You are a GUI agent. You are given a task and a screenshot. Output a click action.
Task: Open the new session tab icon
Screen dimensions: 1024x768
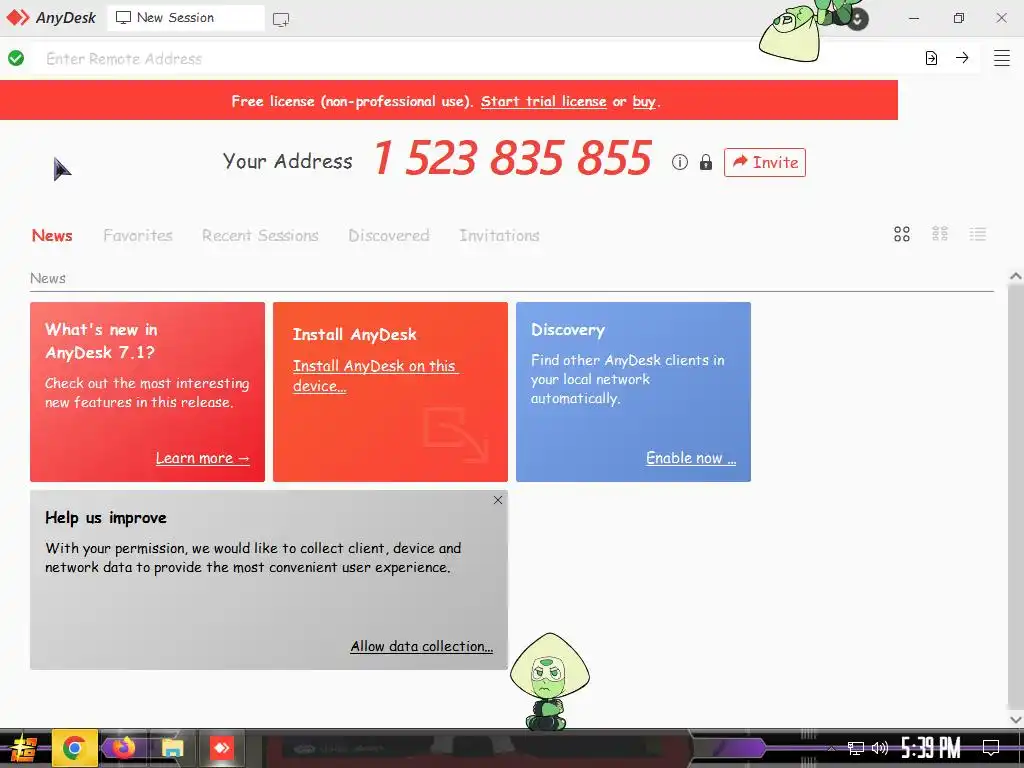click(281, 20)
